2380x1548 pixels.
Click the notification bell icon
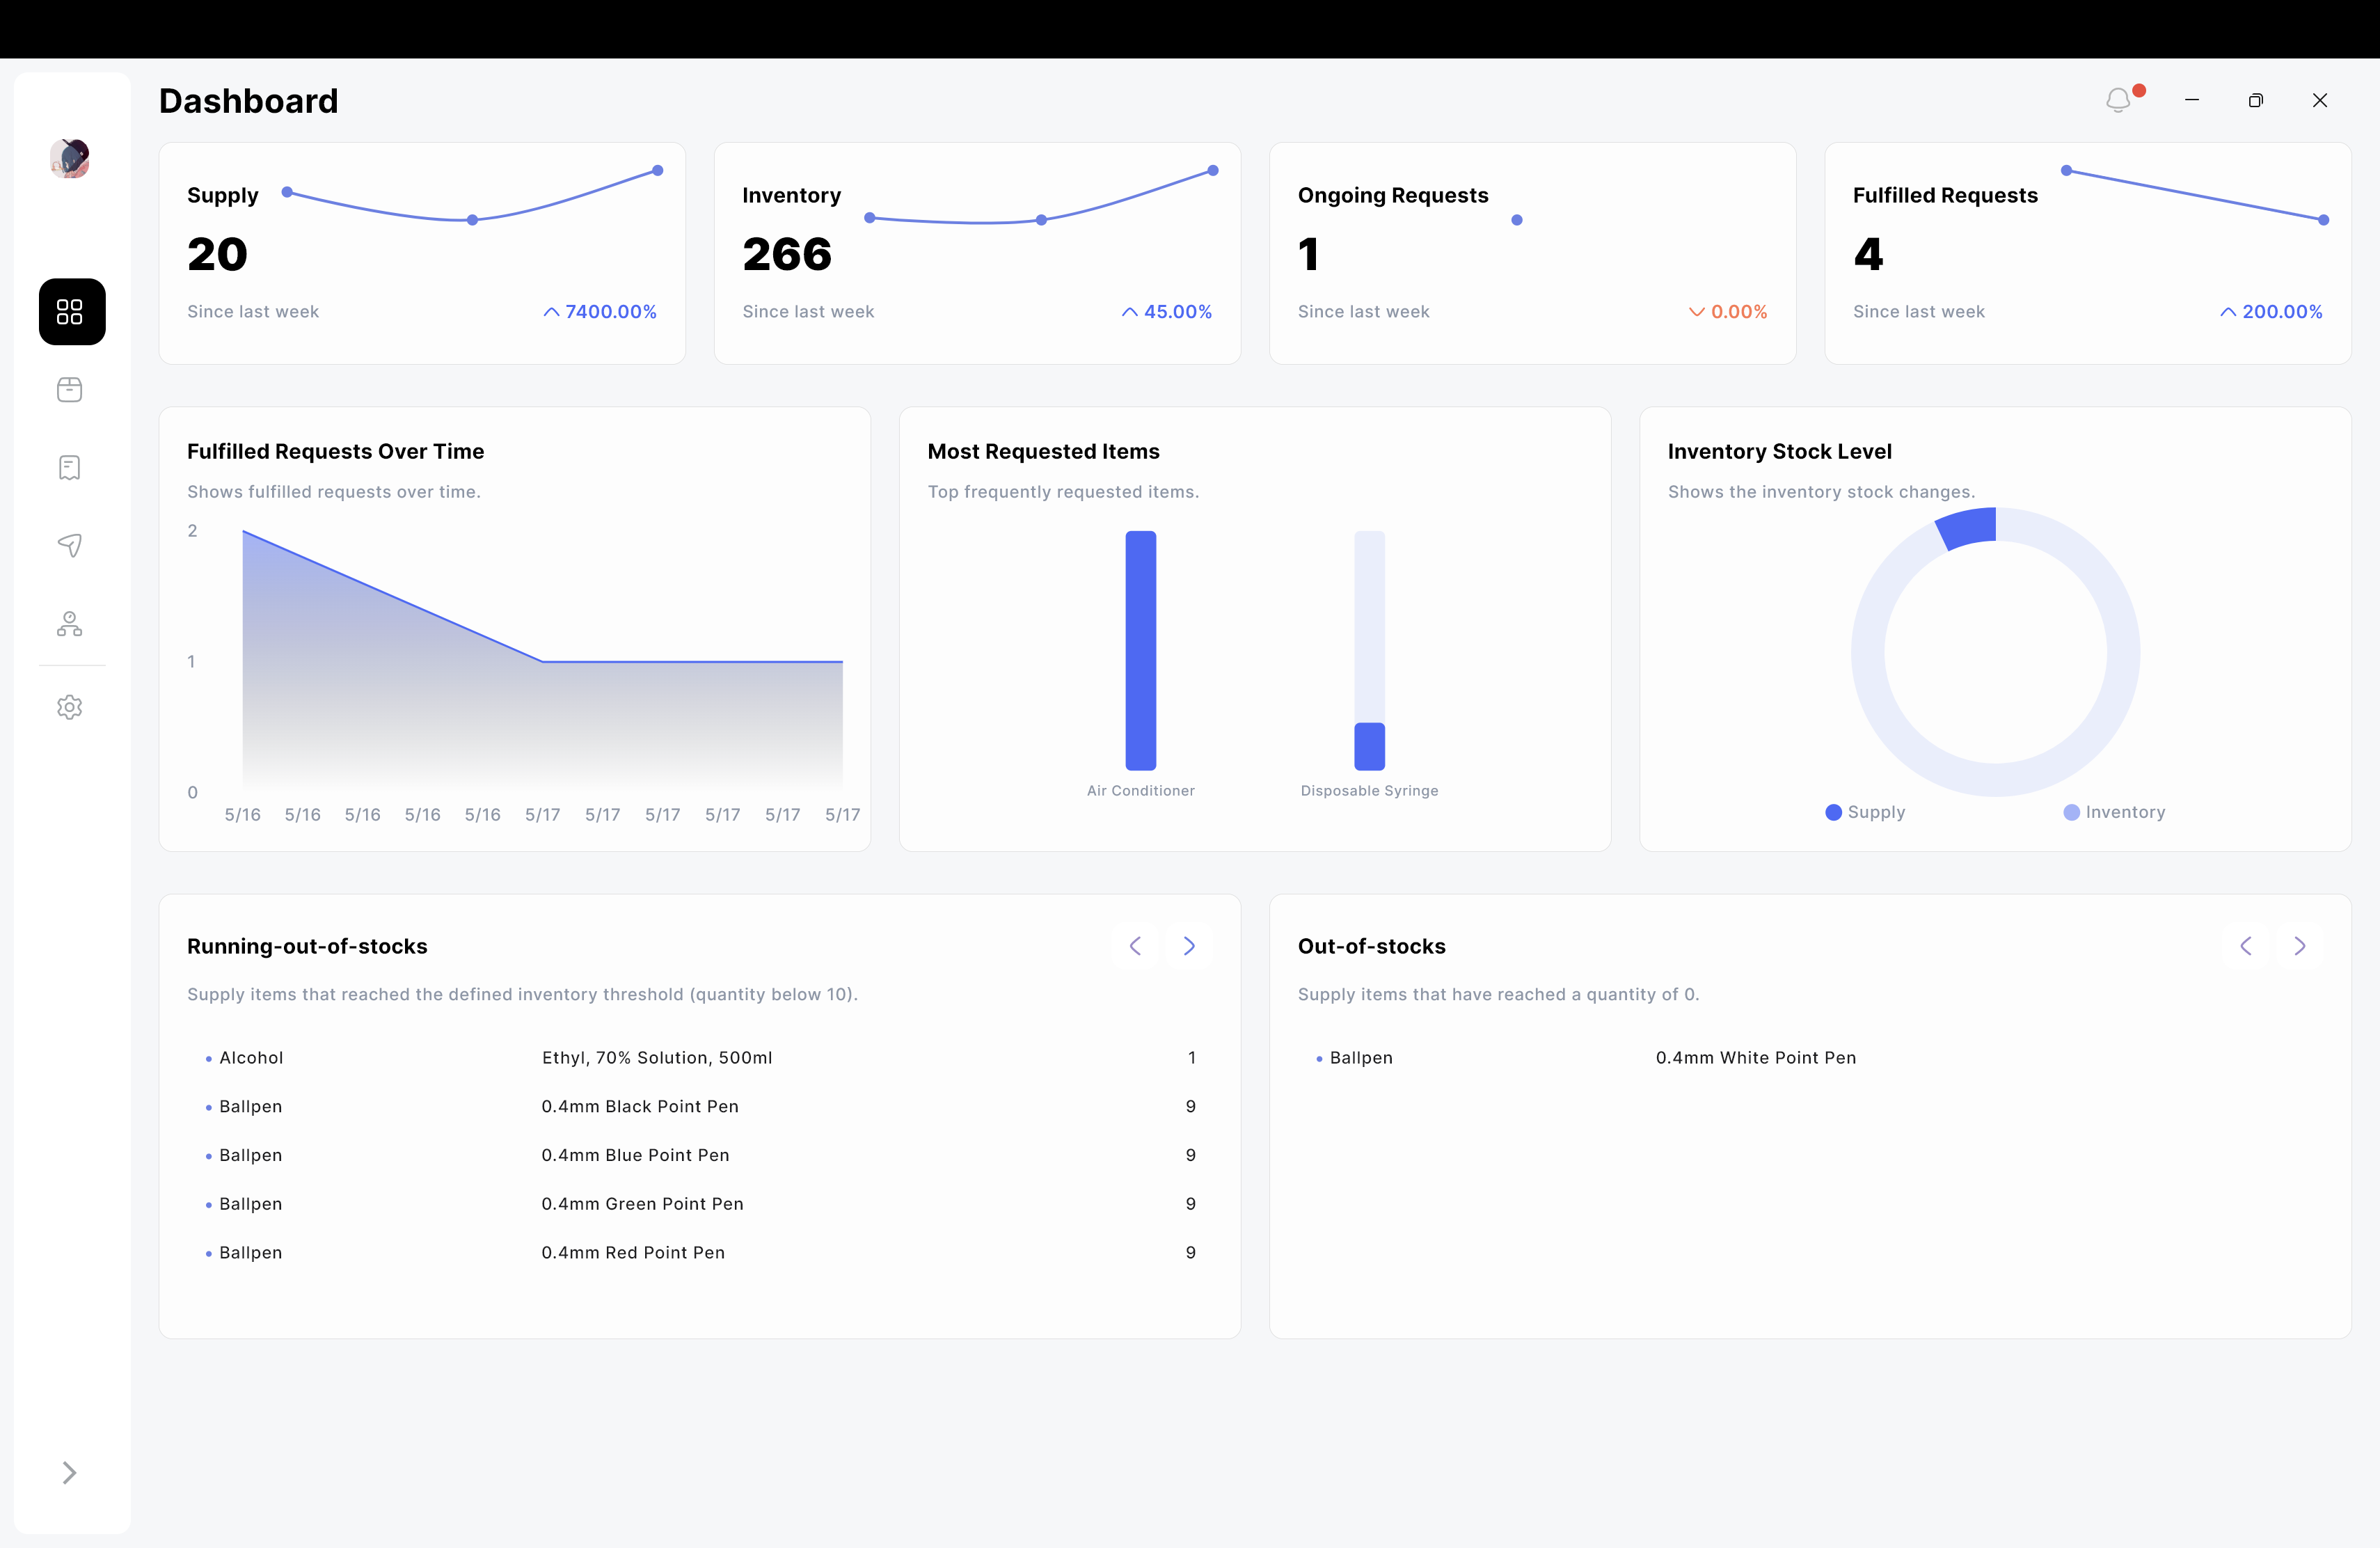click(2118, 101)
